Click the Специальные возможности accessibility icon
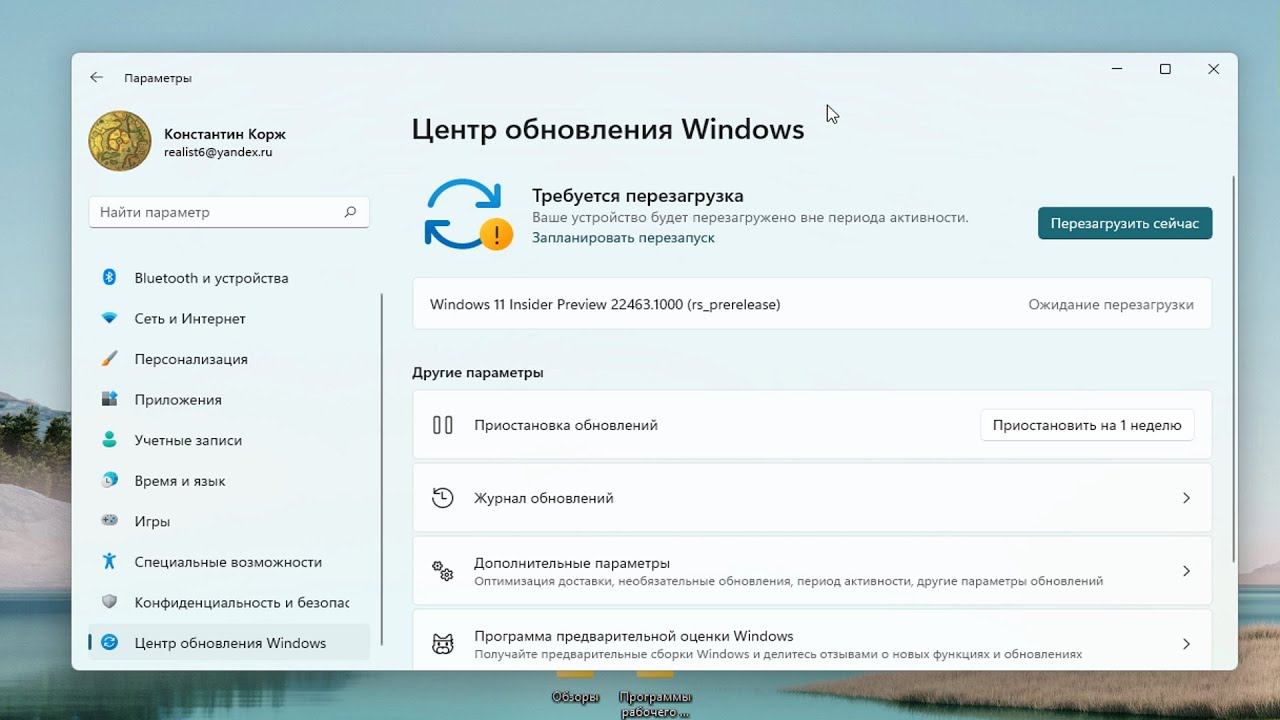This screenshot has width=1280, height=720. pos(110,561)
